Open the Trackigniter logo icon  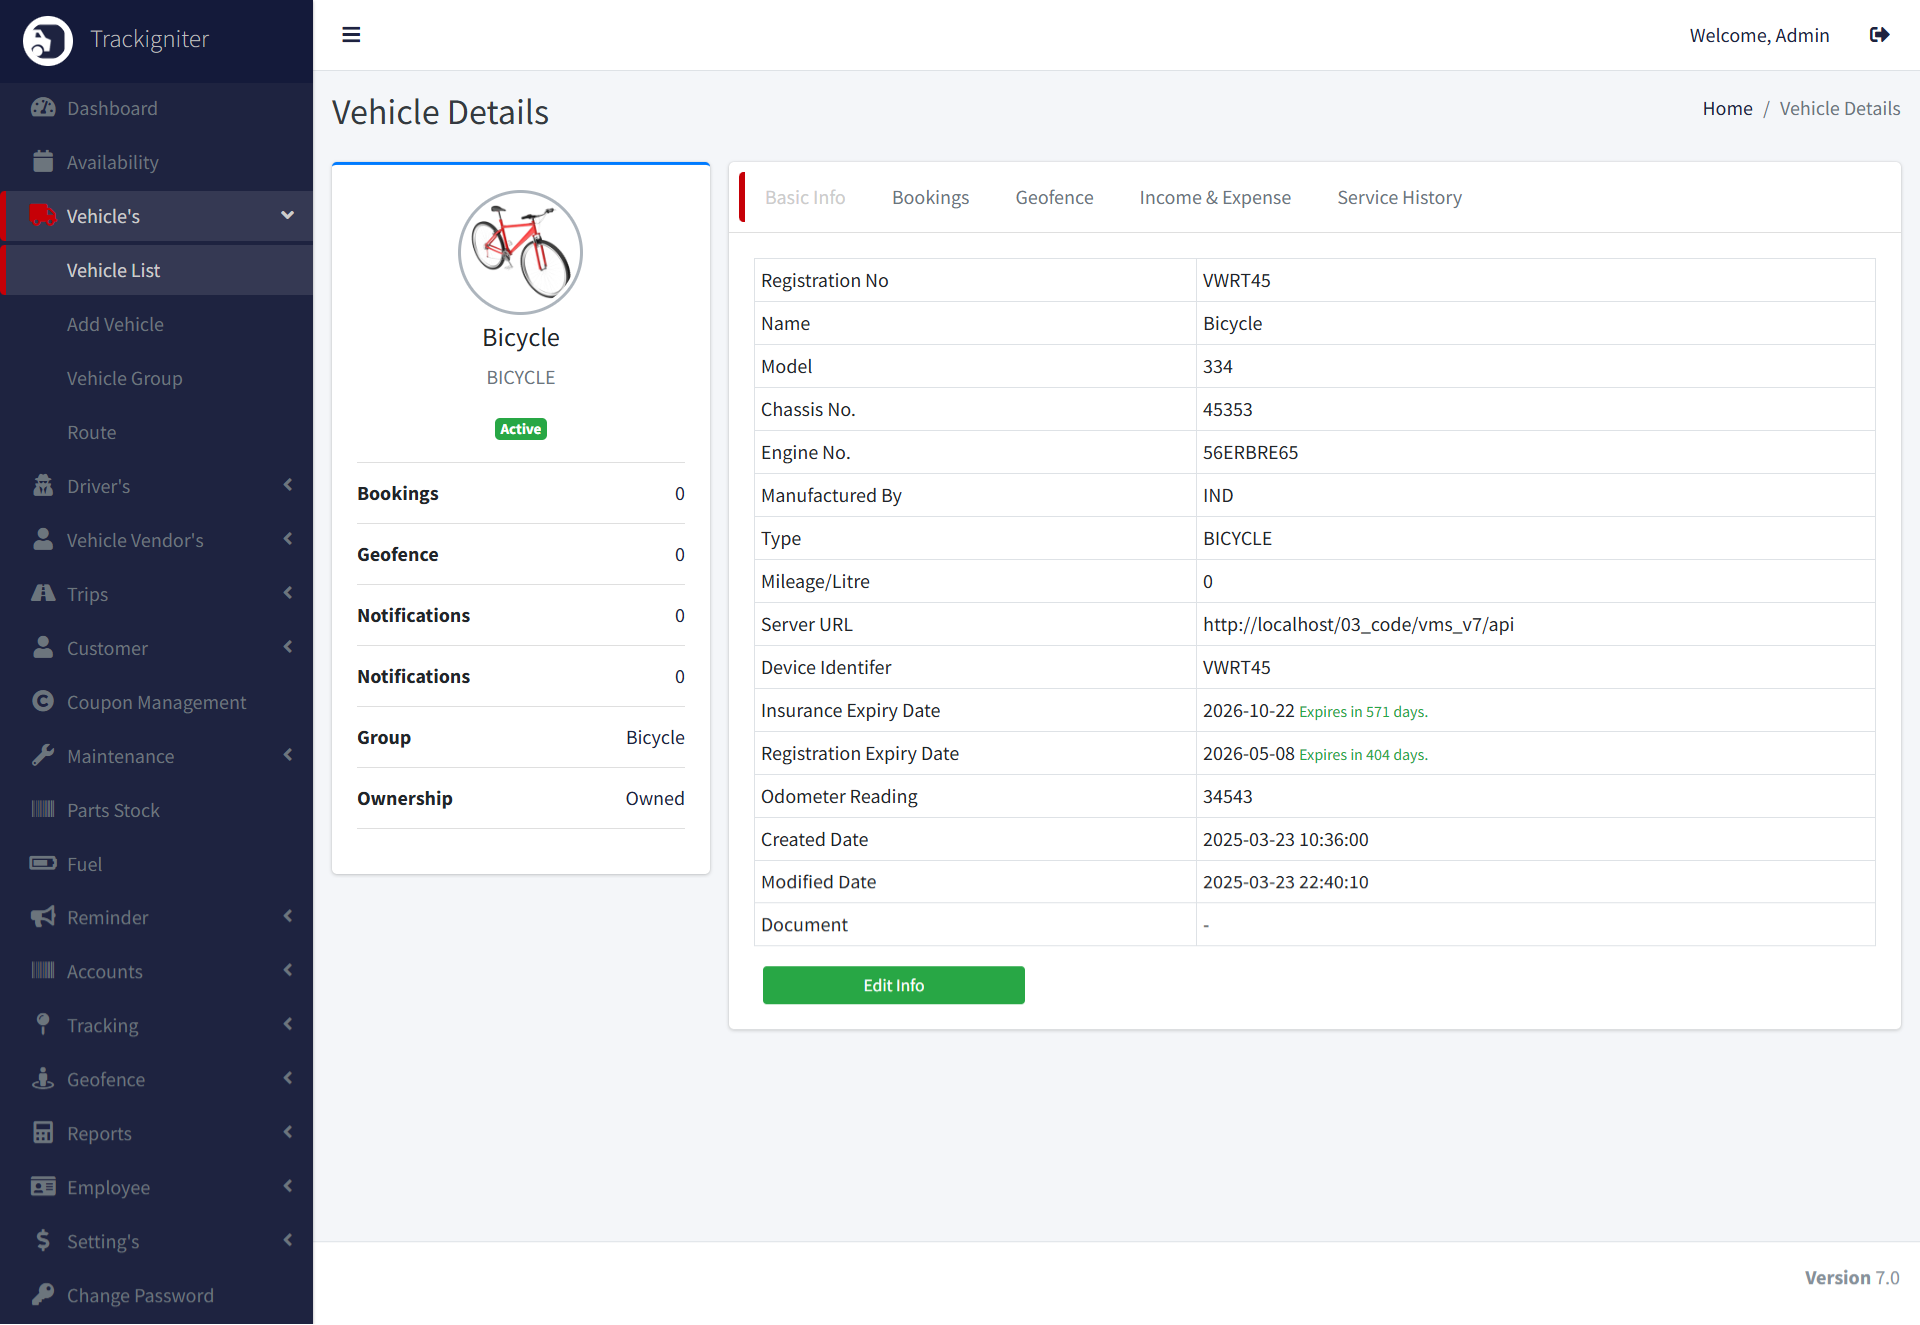tap(47, 40)
